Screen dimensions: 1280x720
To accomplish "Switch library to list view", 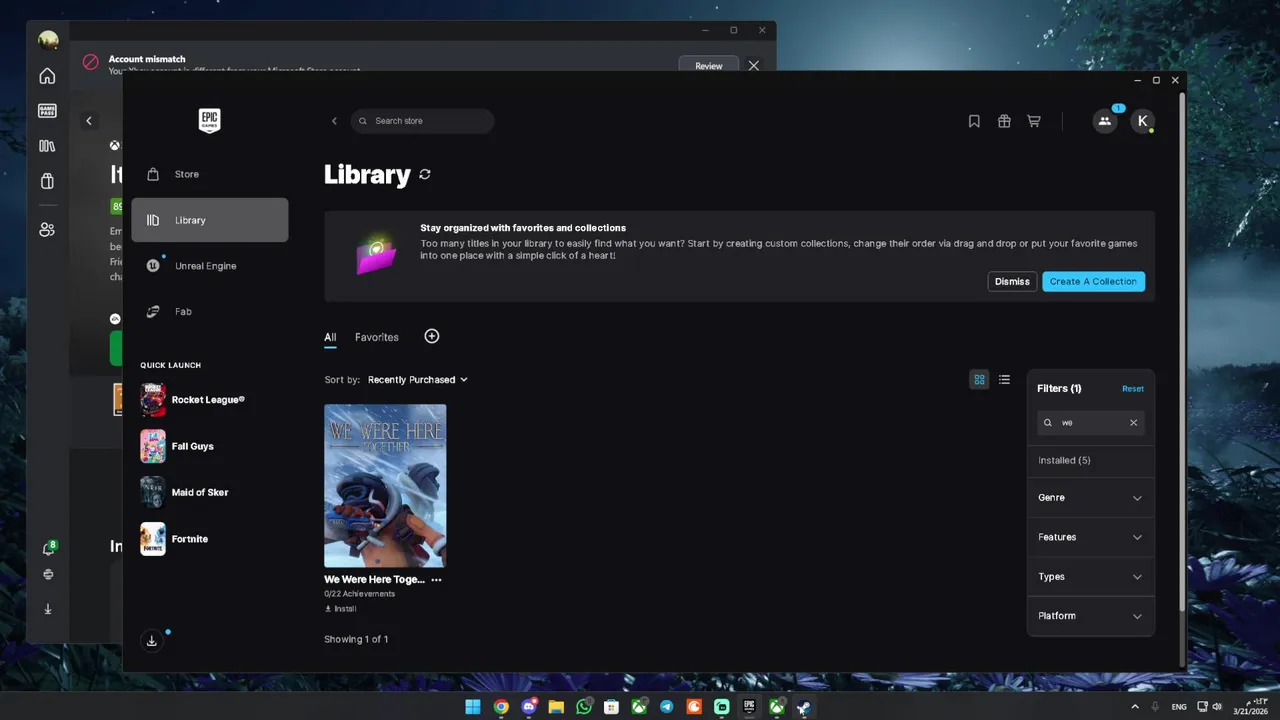I will 1005,380.
